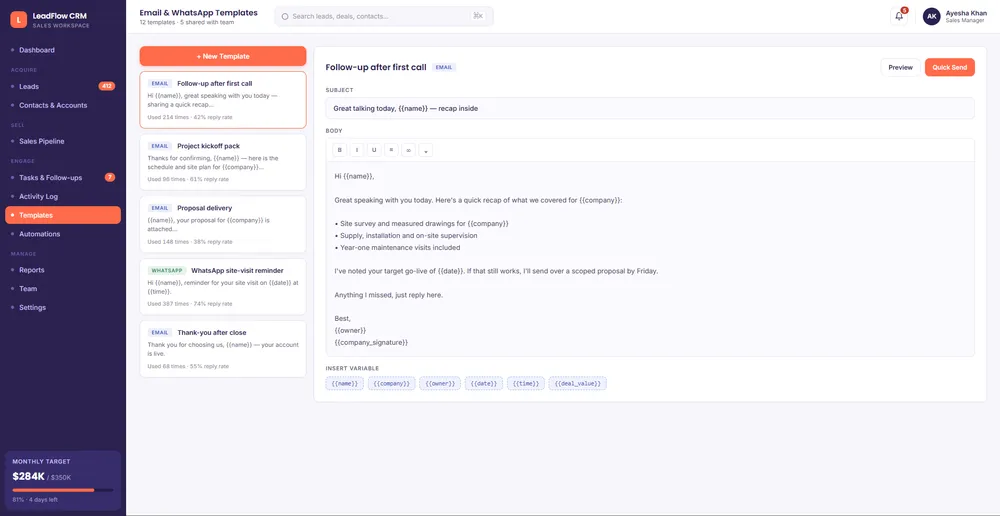This screenshot has width=1000, height=516.
Task: Apply underline formatting
Action: (374, 150)
